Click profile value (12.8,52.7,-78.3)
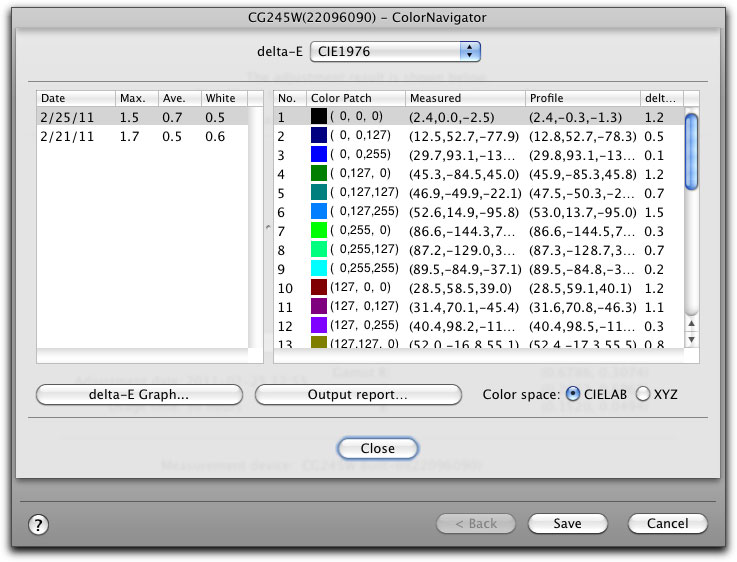737x562 pixels. (x=583, y=136)
